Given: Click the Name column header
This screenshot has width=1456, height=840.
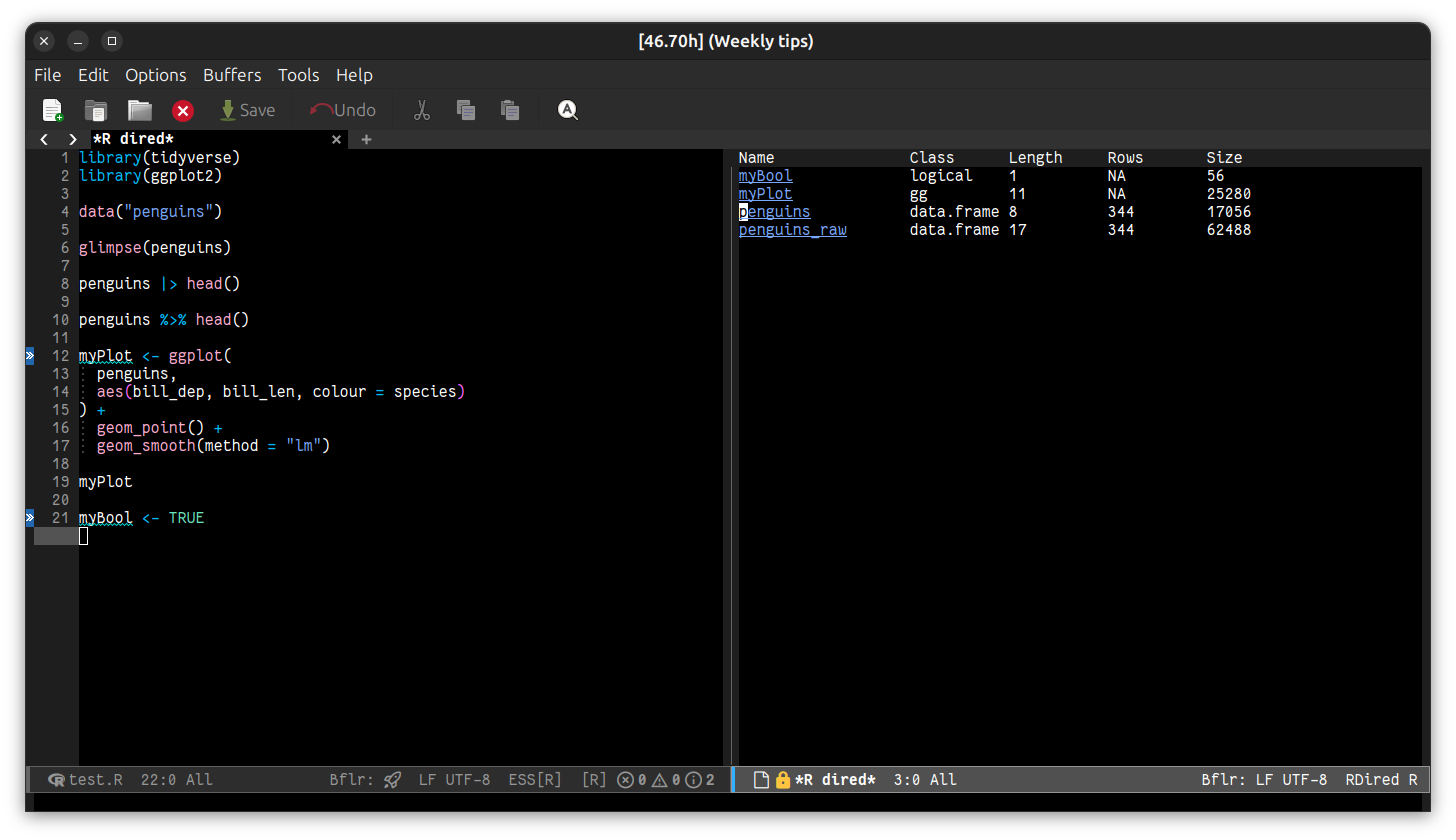Looking at the screenshot, I should pos(756,158).
